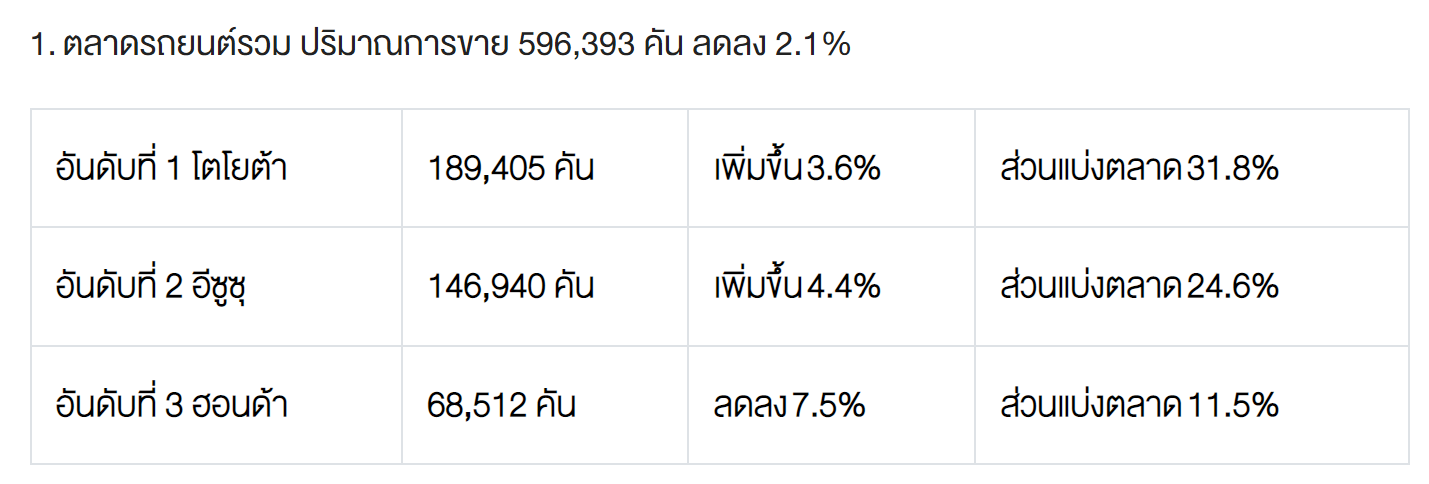
Task: Click the Toyota brand name โตโยต้า
Action: coord(241,169)
